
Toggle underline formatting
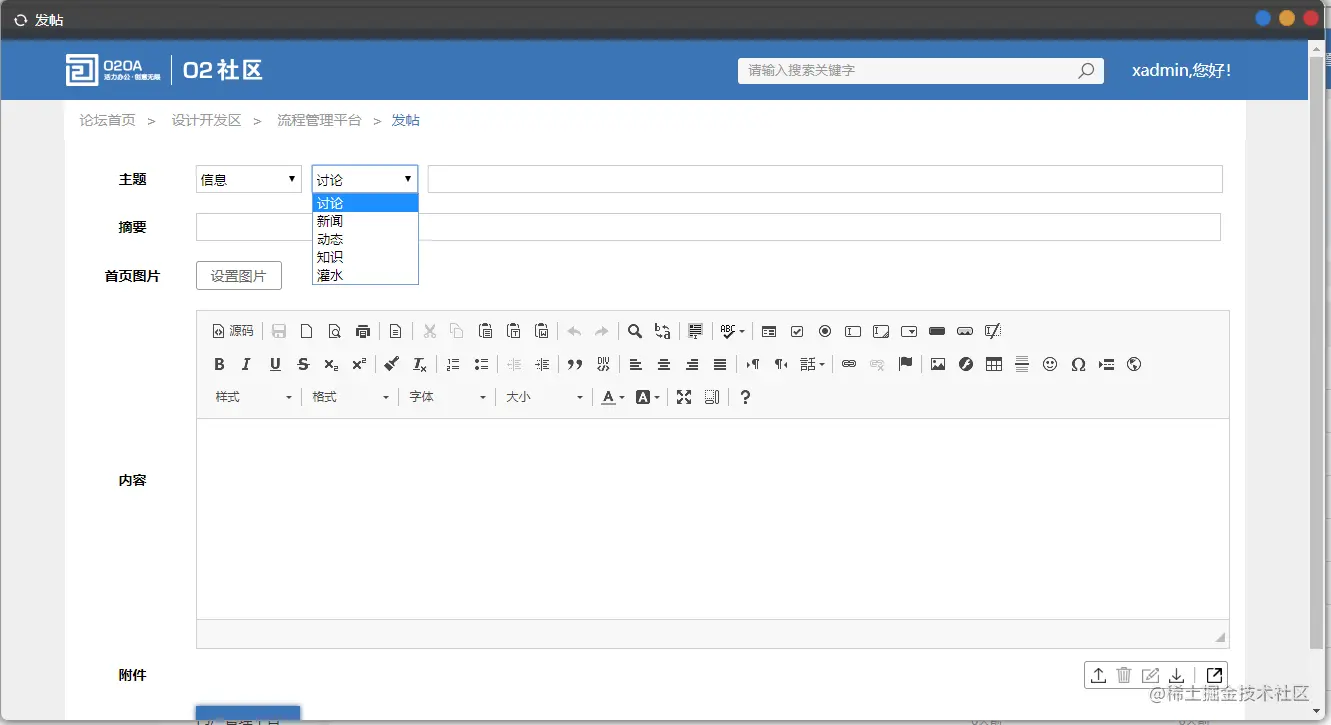click(275, 364)
